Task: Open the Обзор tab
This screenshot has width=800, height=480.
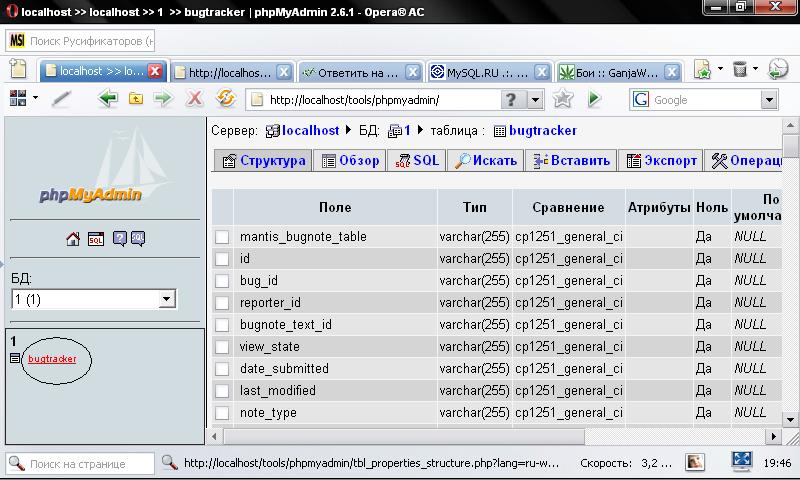Action: (x=350, y=161)
